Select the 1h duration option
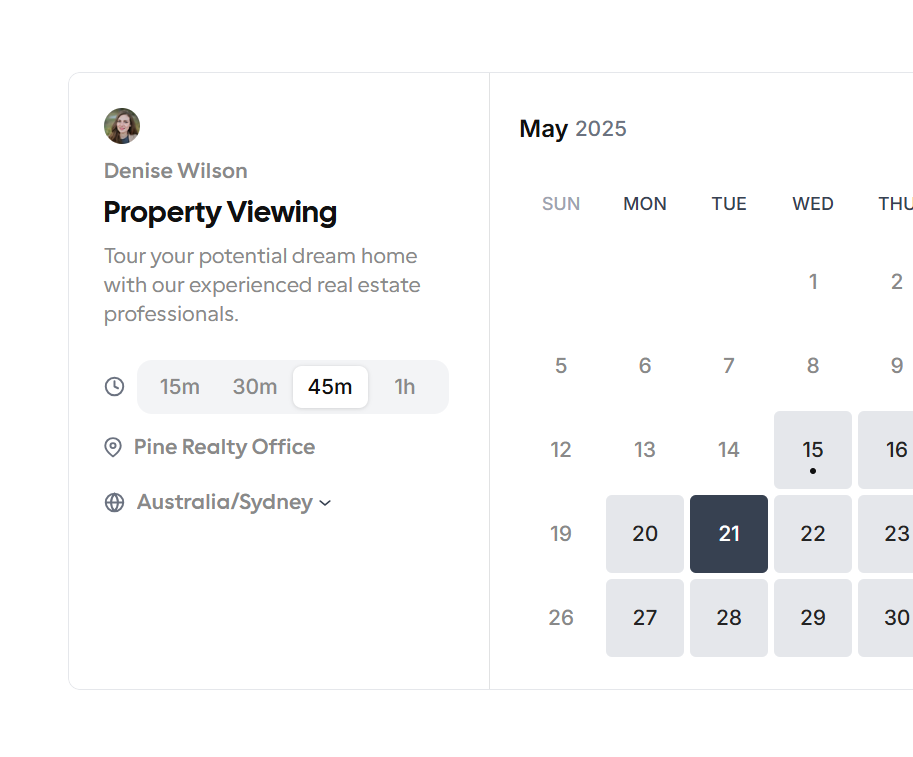Viewport: 913px width, 757px height. click(x=405, y=387)
